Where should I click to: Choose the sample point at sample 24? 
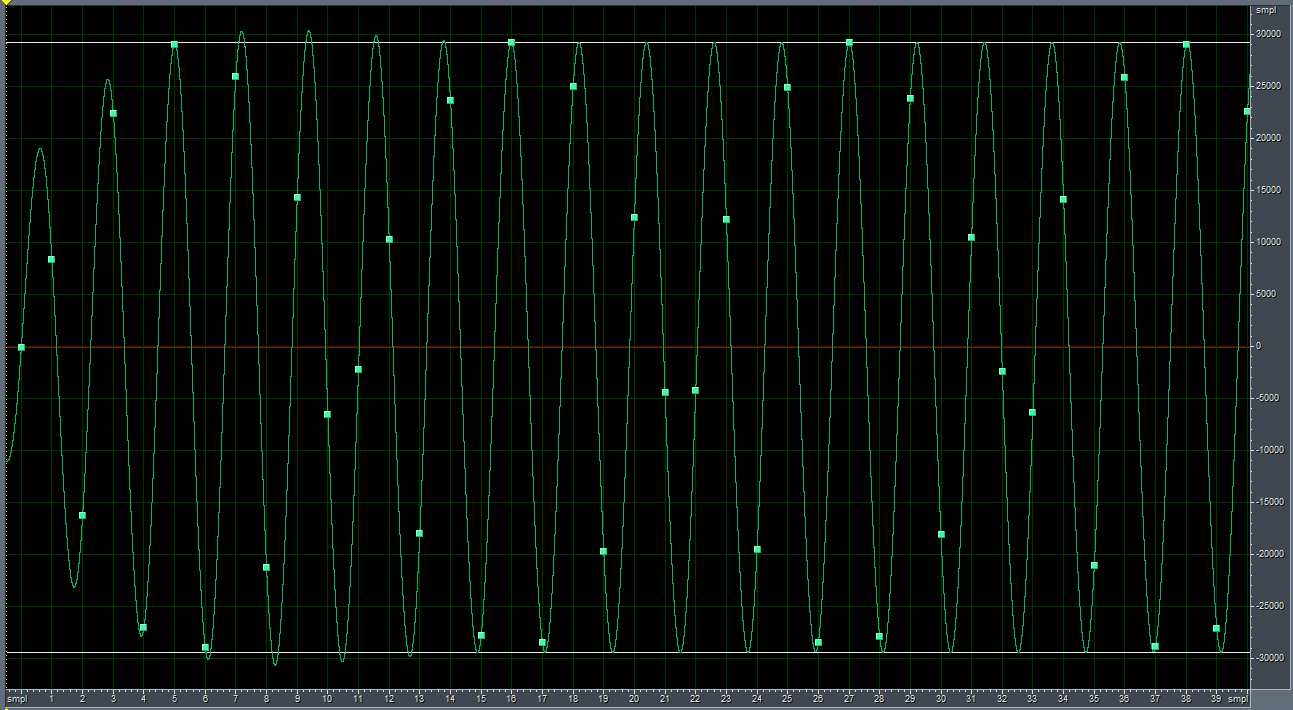tap(757, 549)
